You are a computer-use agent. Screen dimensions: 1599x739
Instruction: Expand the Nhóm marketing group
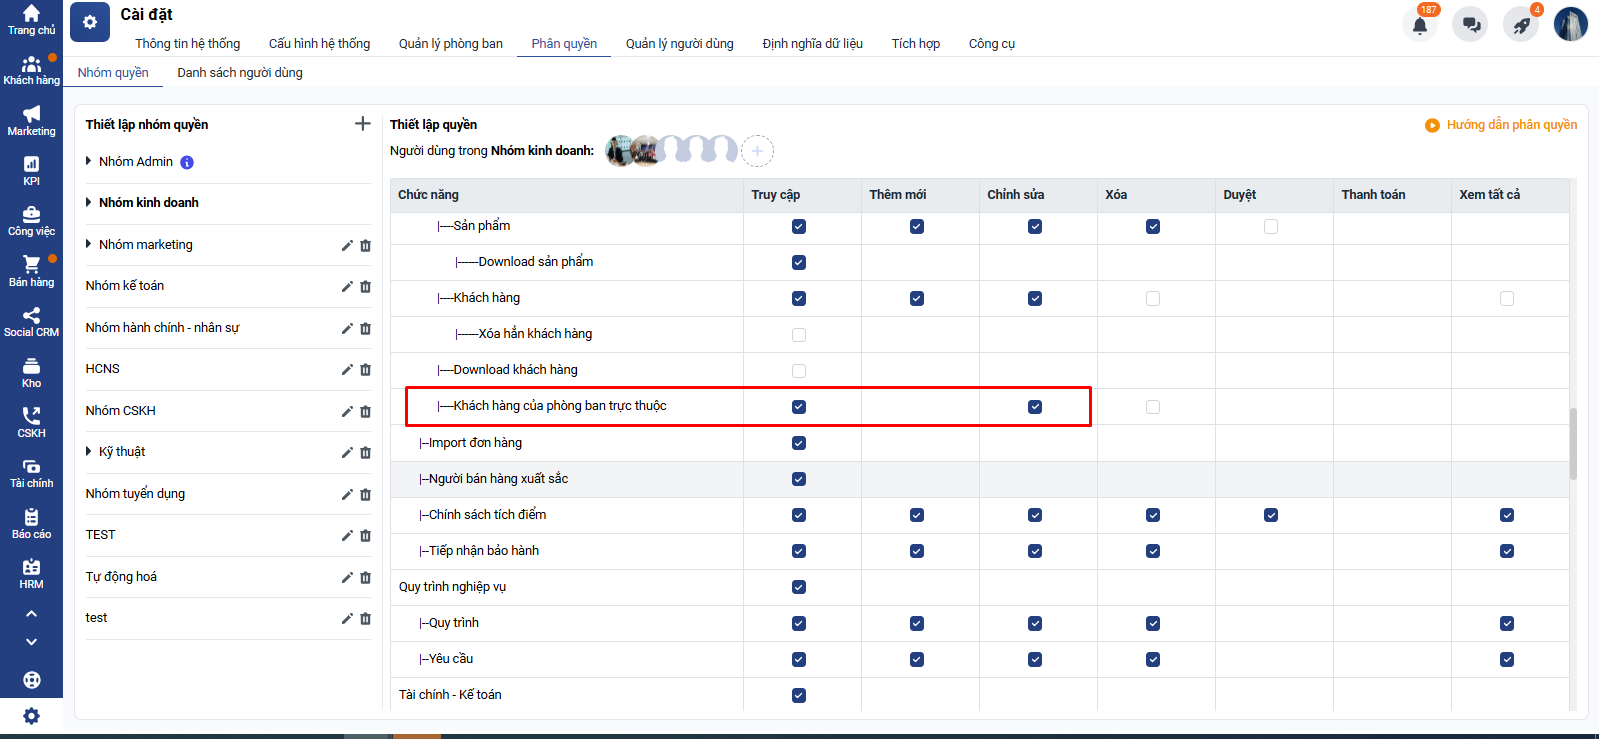tap(89, 244)
